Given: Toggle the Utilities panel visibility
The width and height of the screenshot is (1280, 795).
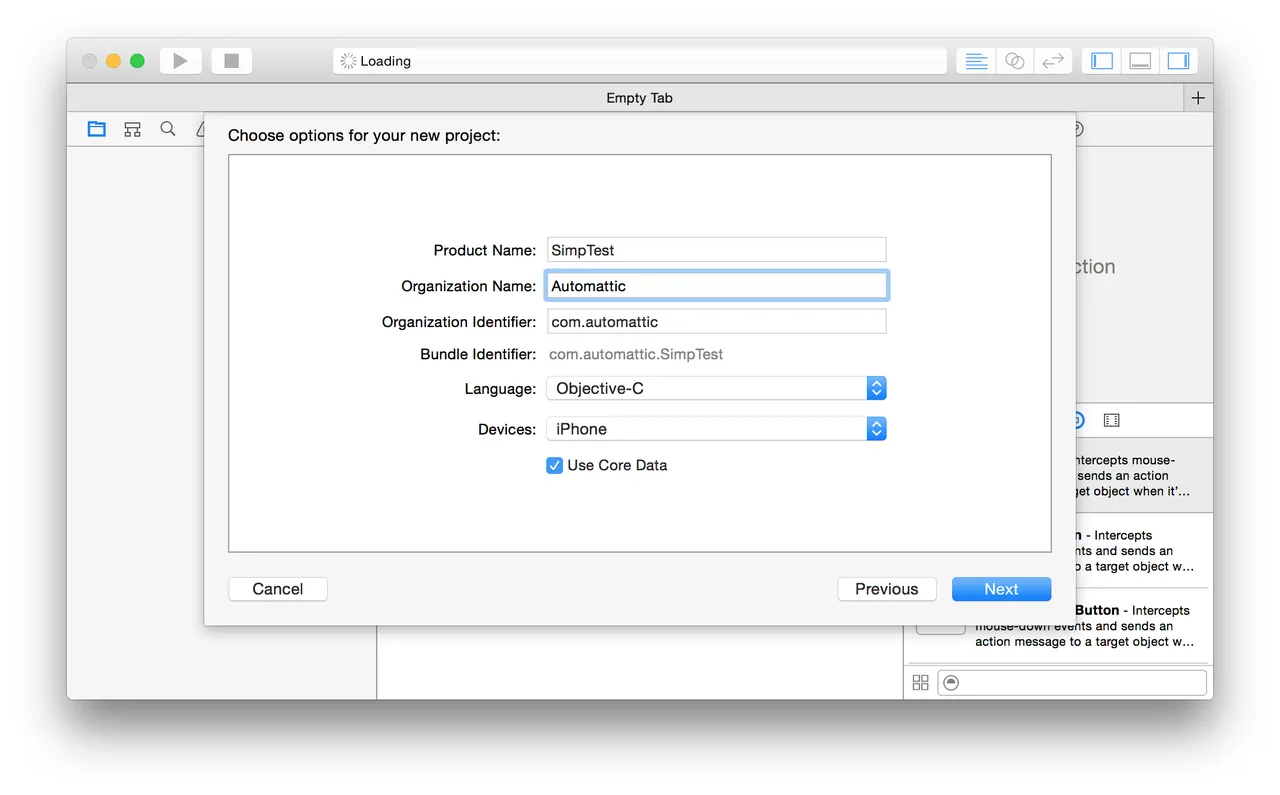Looking at the screenshot, I should 1178,61.
